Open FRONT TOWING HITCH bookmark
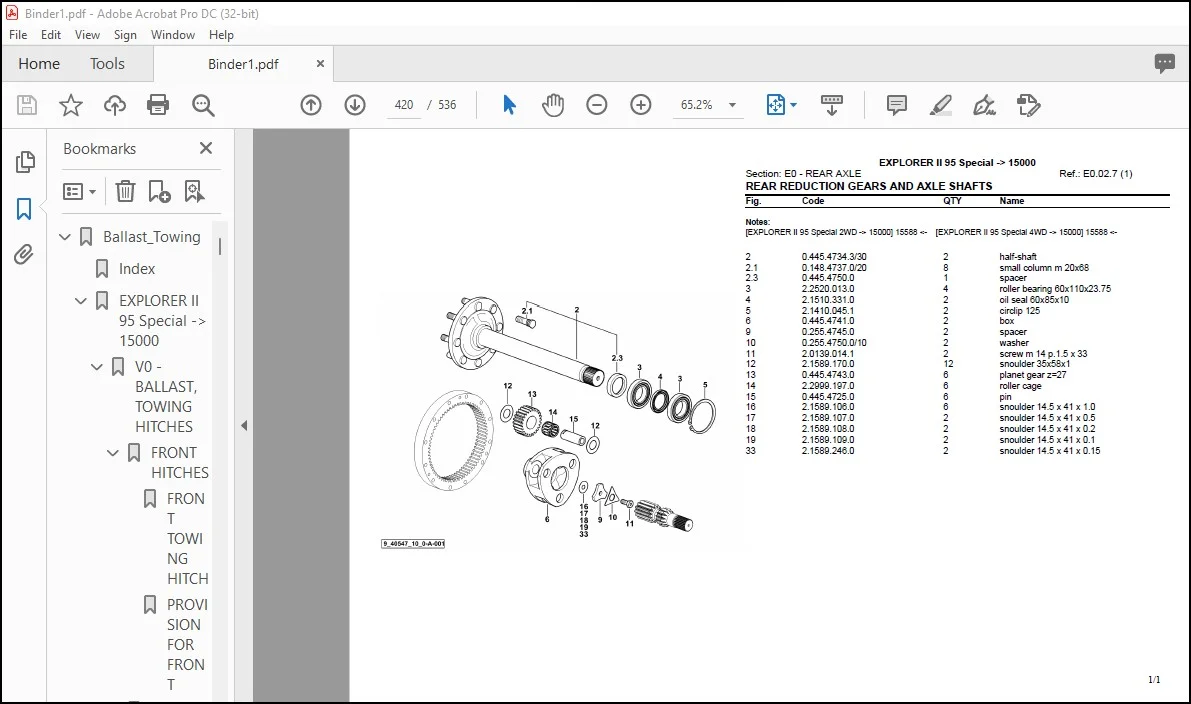This screenshot has width=1191, height=704. pyautogui.click(x=187, y=538)
